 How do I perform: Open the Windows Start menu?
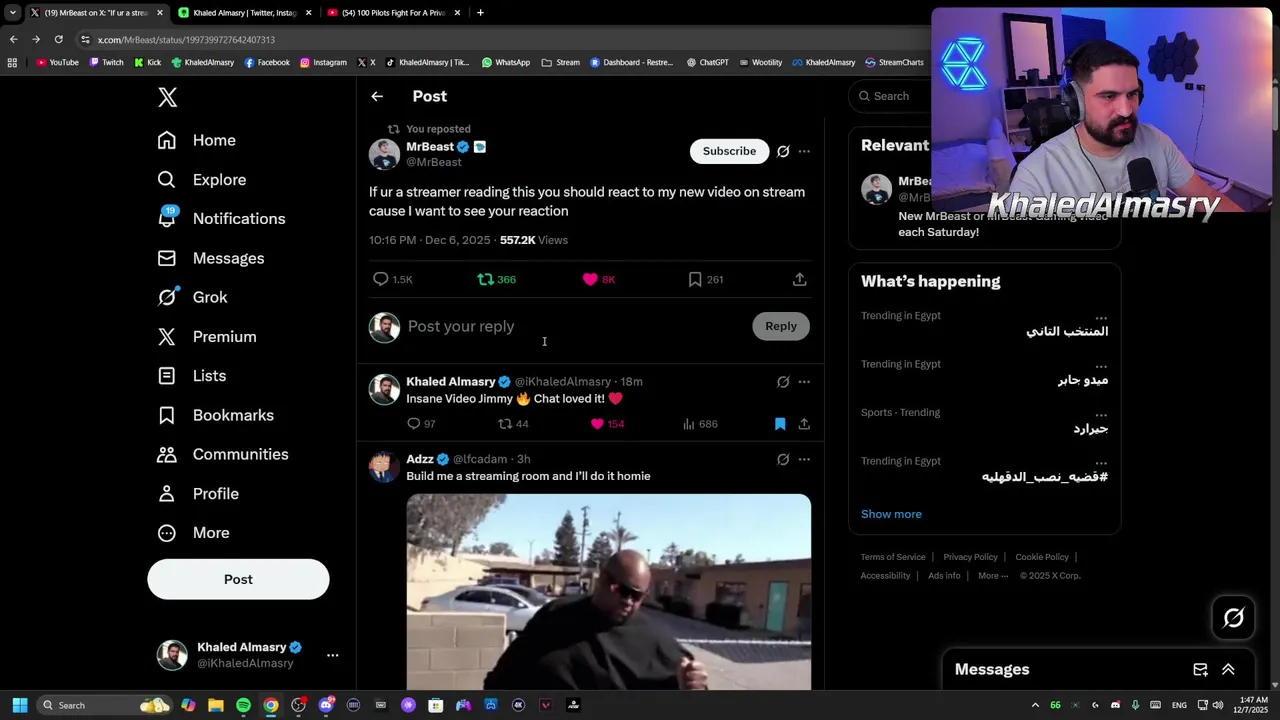pyautogui.click(x=19, y=705)
